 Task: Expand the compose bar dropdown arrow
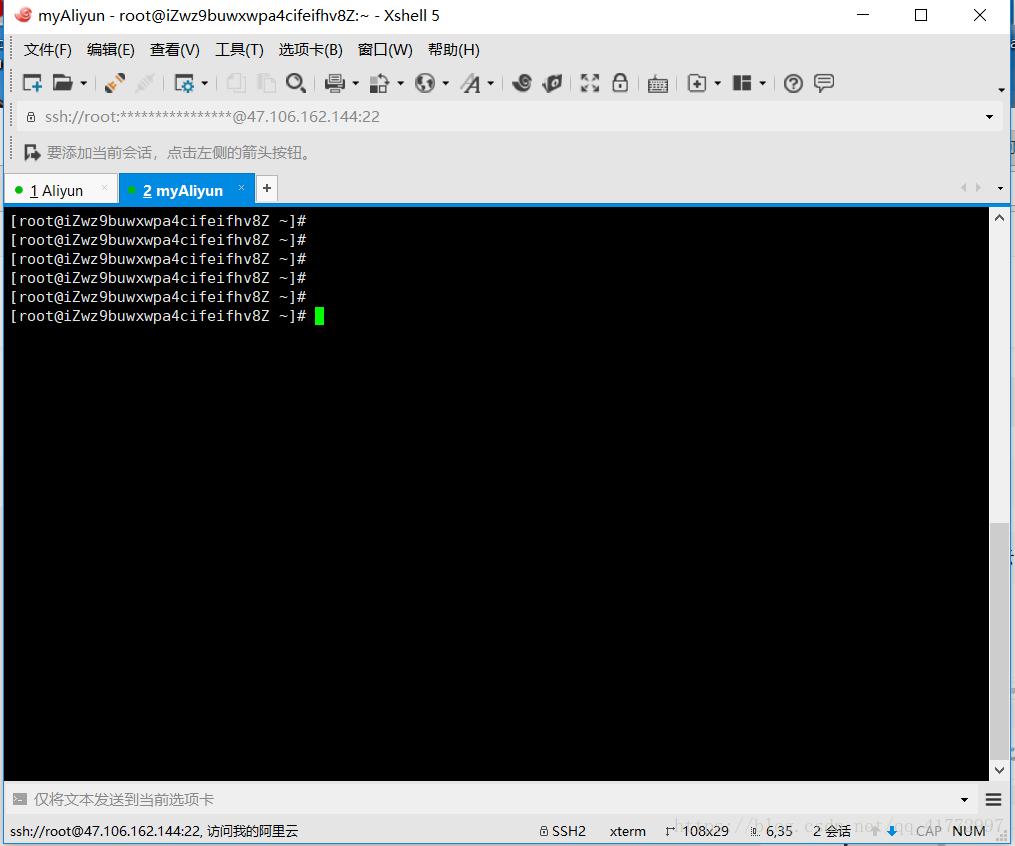(x=965, y=800)
